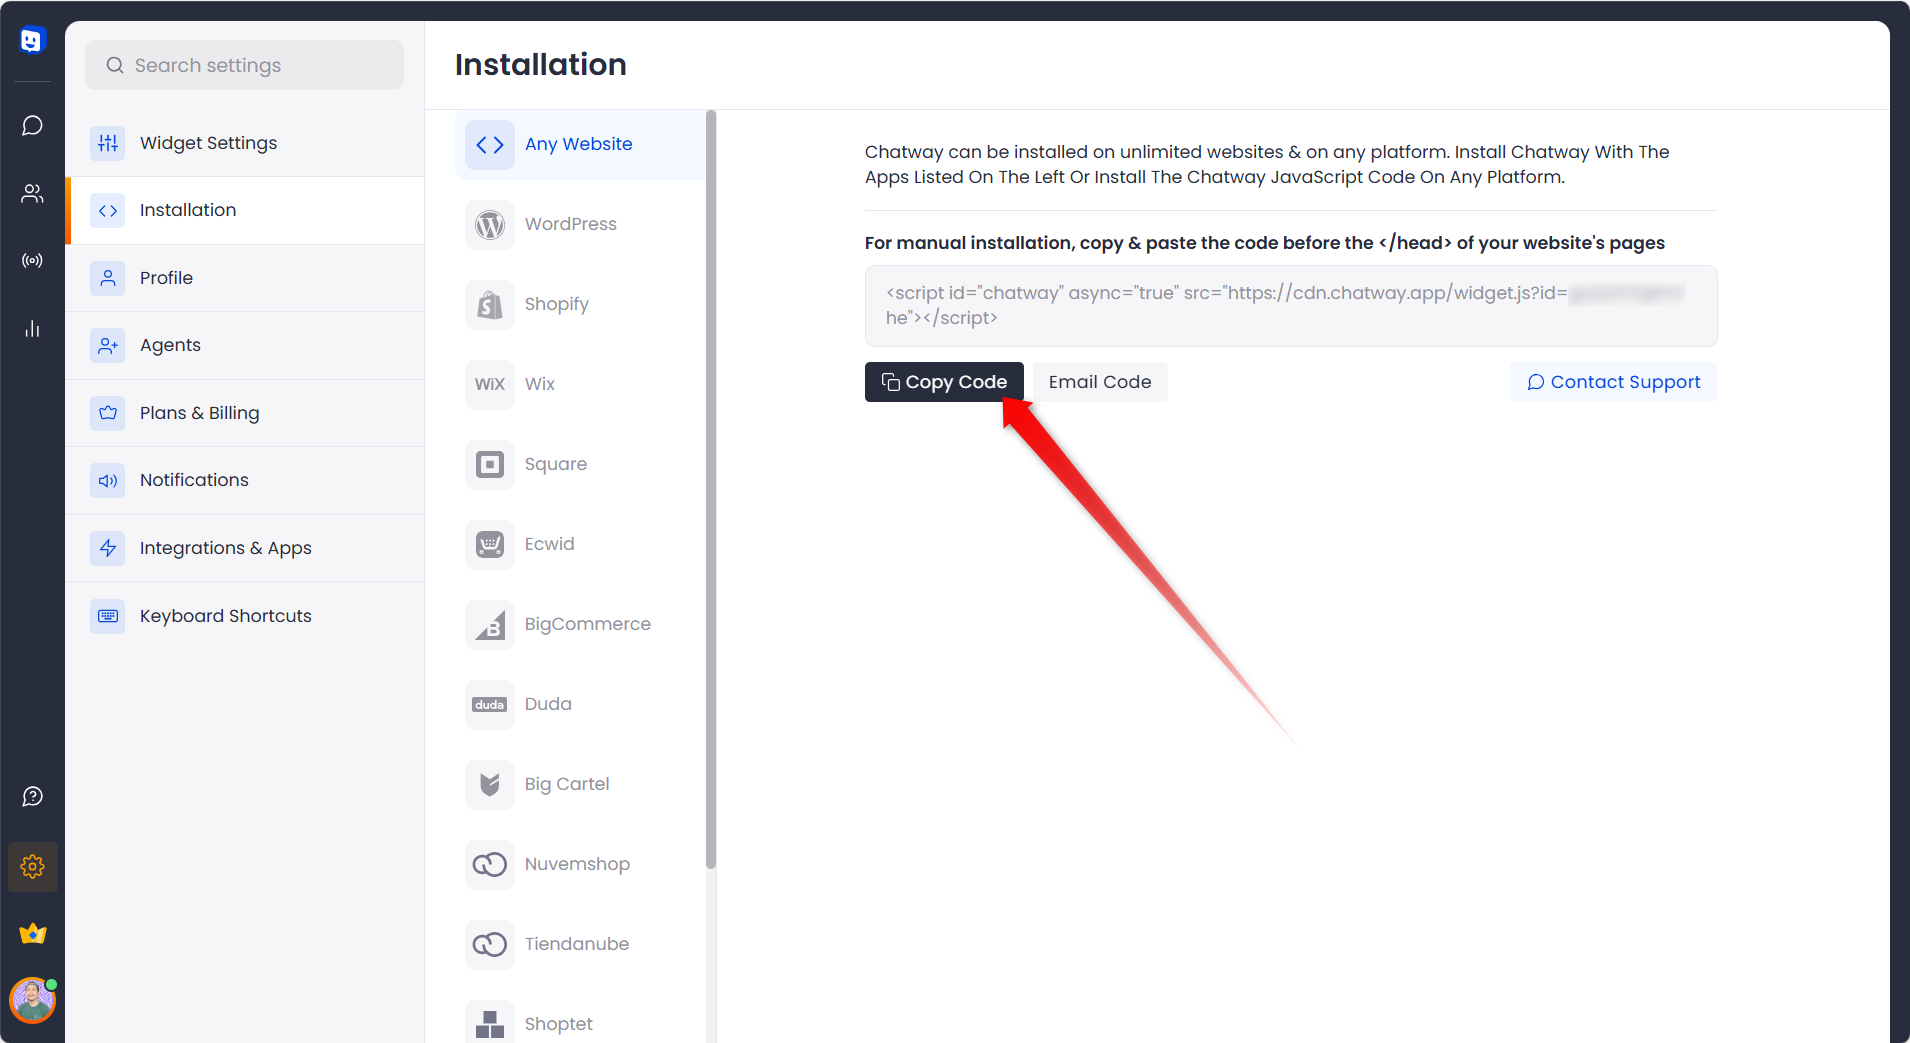
Task: Open Widget Settings menu item
Action: coord(245,143)
